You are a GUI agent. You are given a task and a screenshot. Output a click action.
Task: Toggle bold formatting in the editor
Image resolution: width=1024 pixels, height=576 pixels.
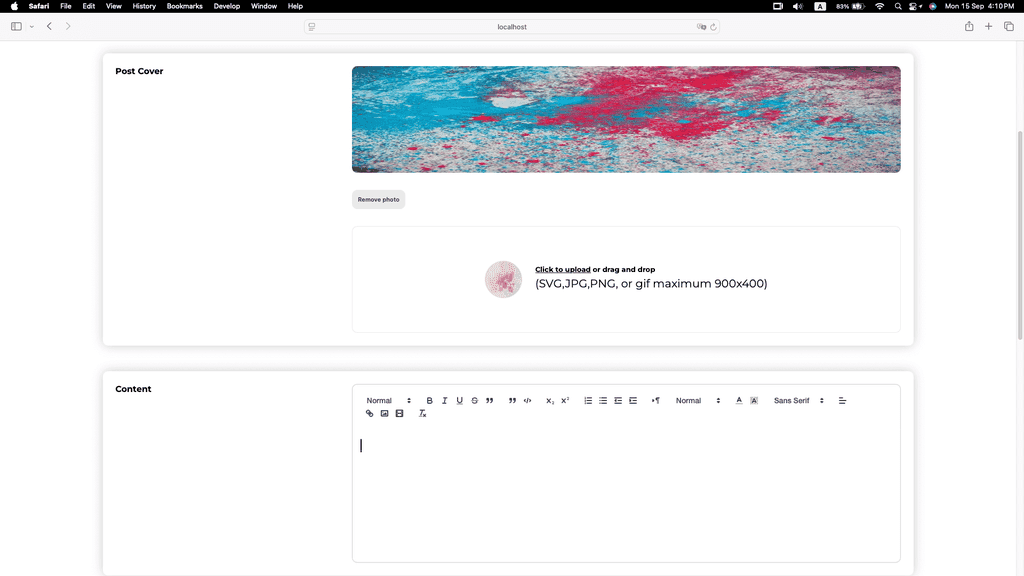point(429,400)
